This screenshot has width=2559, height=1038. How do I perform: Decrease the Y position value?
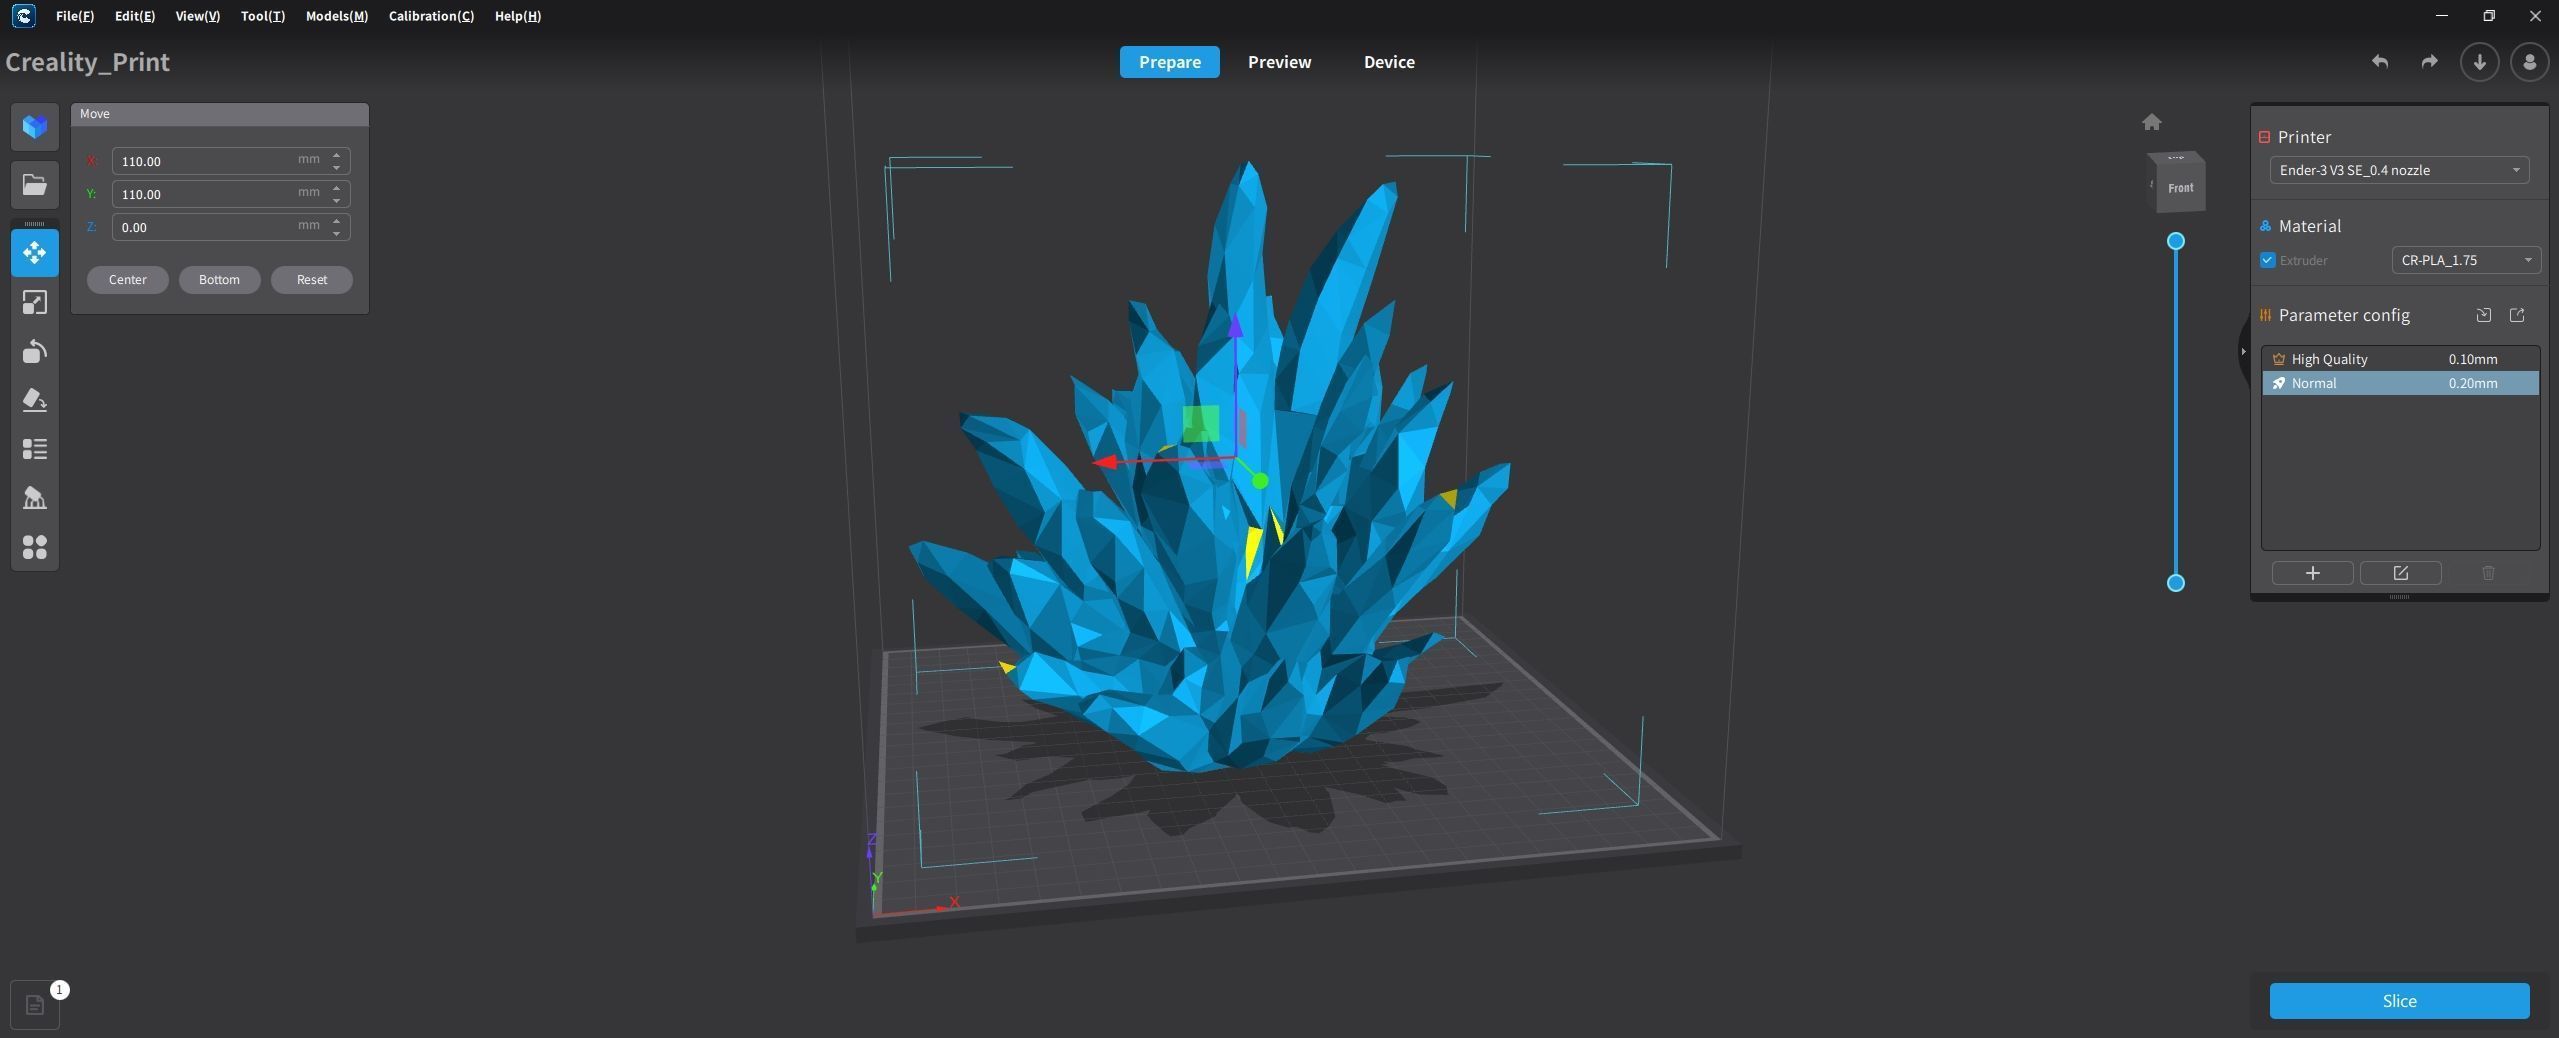[x=337, y=200]
